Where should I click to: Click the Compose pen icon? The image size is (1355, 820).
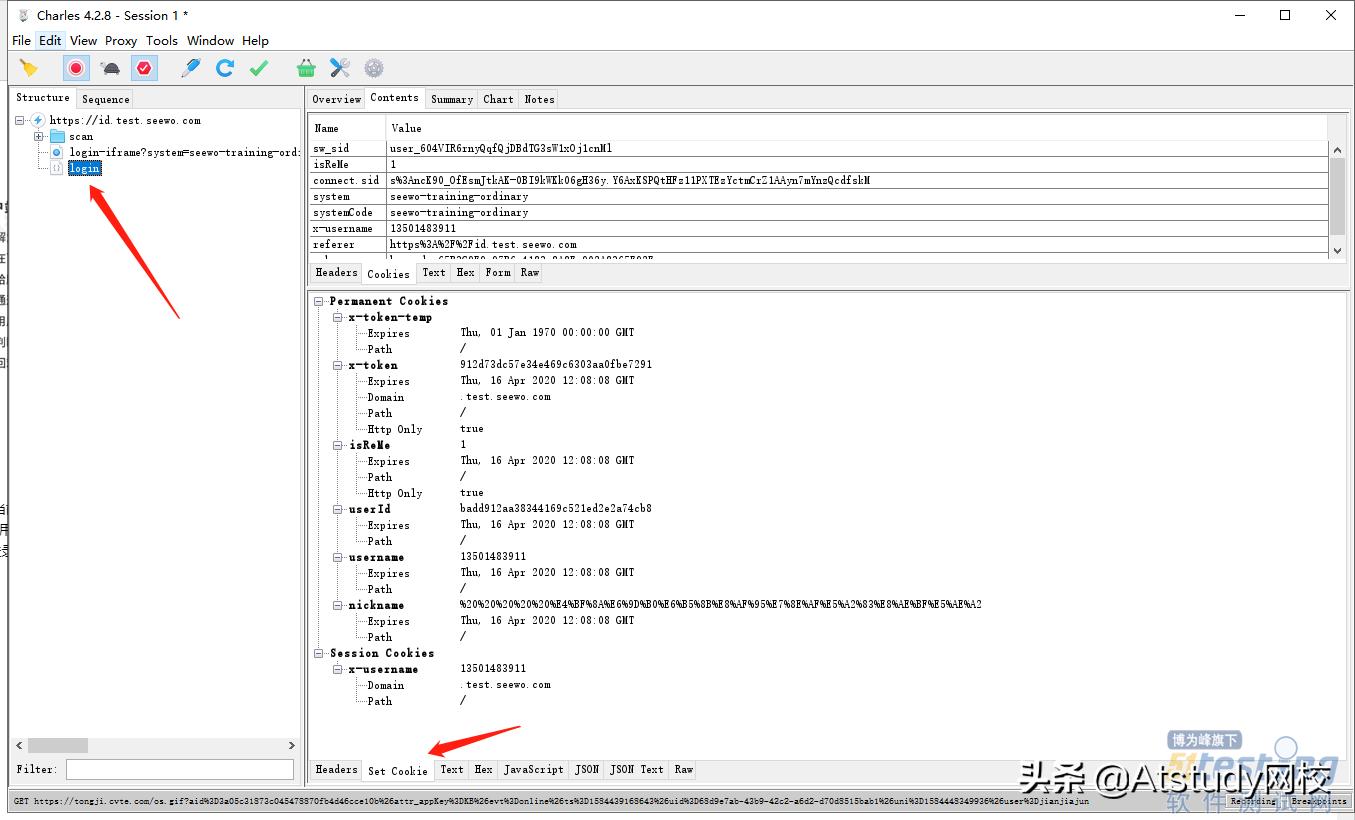191,68
